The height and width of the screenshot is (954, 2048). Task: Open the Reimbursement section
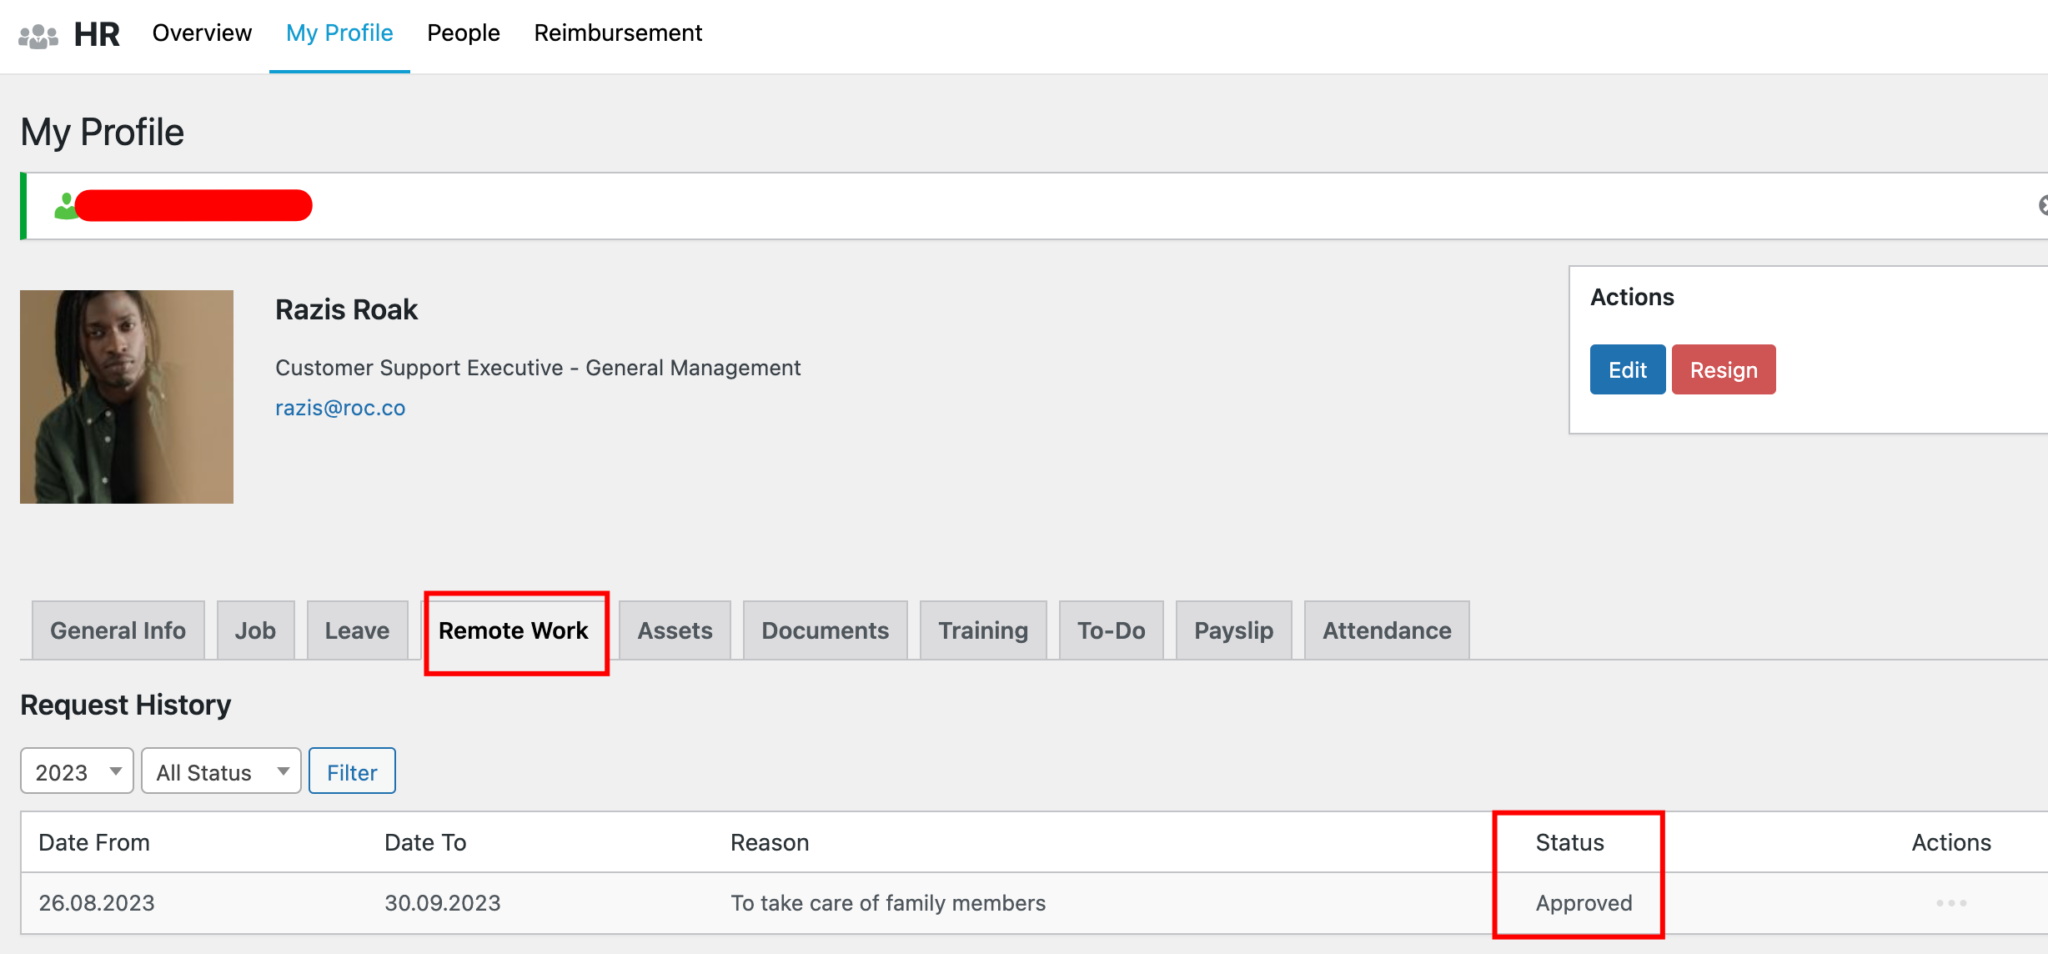tap(617, 33)
